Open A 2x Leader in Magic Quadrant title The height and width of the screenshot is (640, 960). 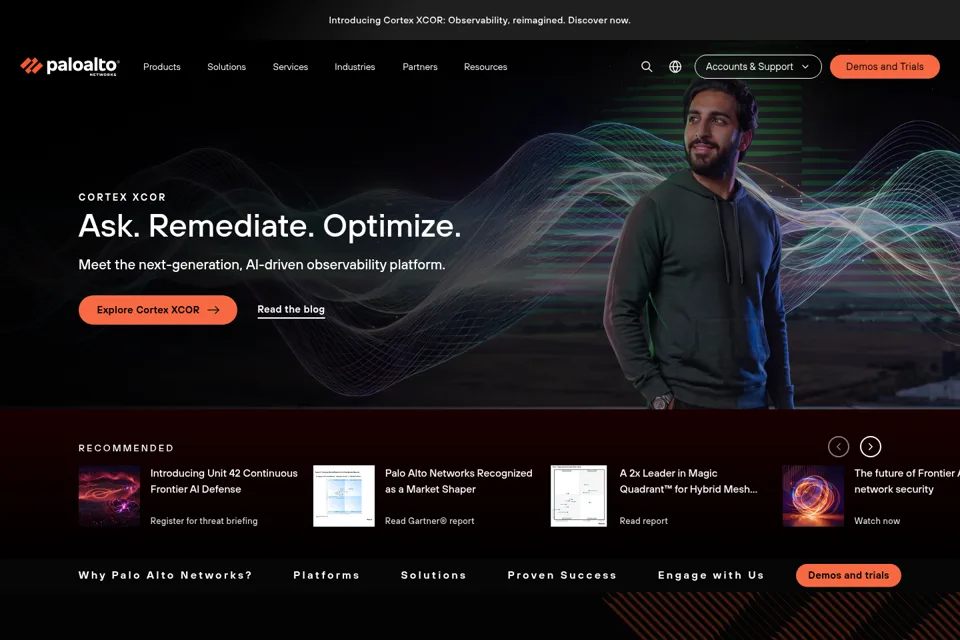[688, 481]
